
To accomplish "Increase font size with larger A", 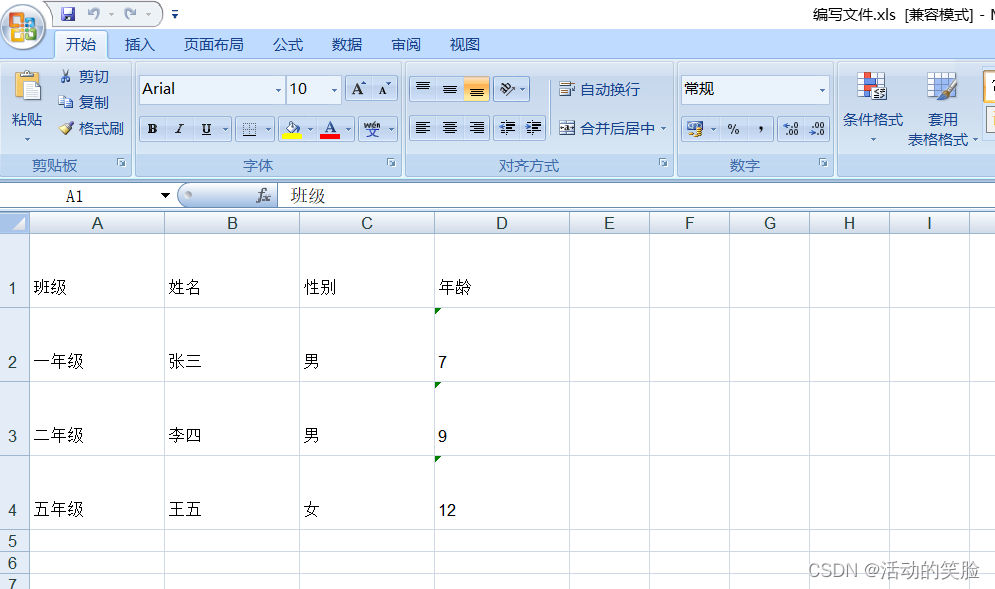I will click(x=359, y=89).
